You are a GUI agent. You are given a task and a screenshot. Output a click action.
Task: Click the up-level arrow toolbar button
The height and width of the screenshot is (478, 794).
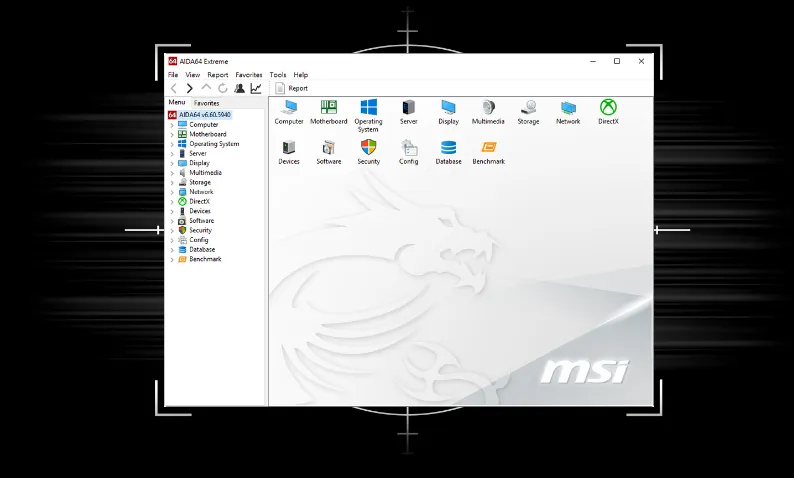(x=206, y=88)
